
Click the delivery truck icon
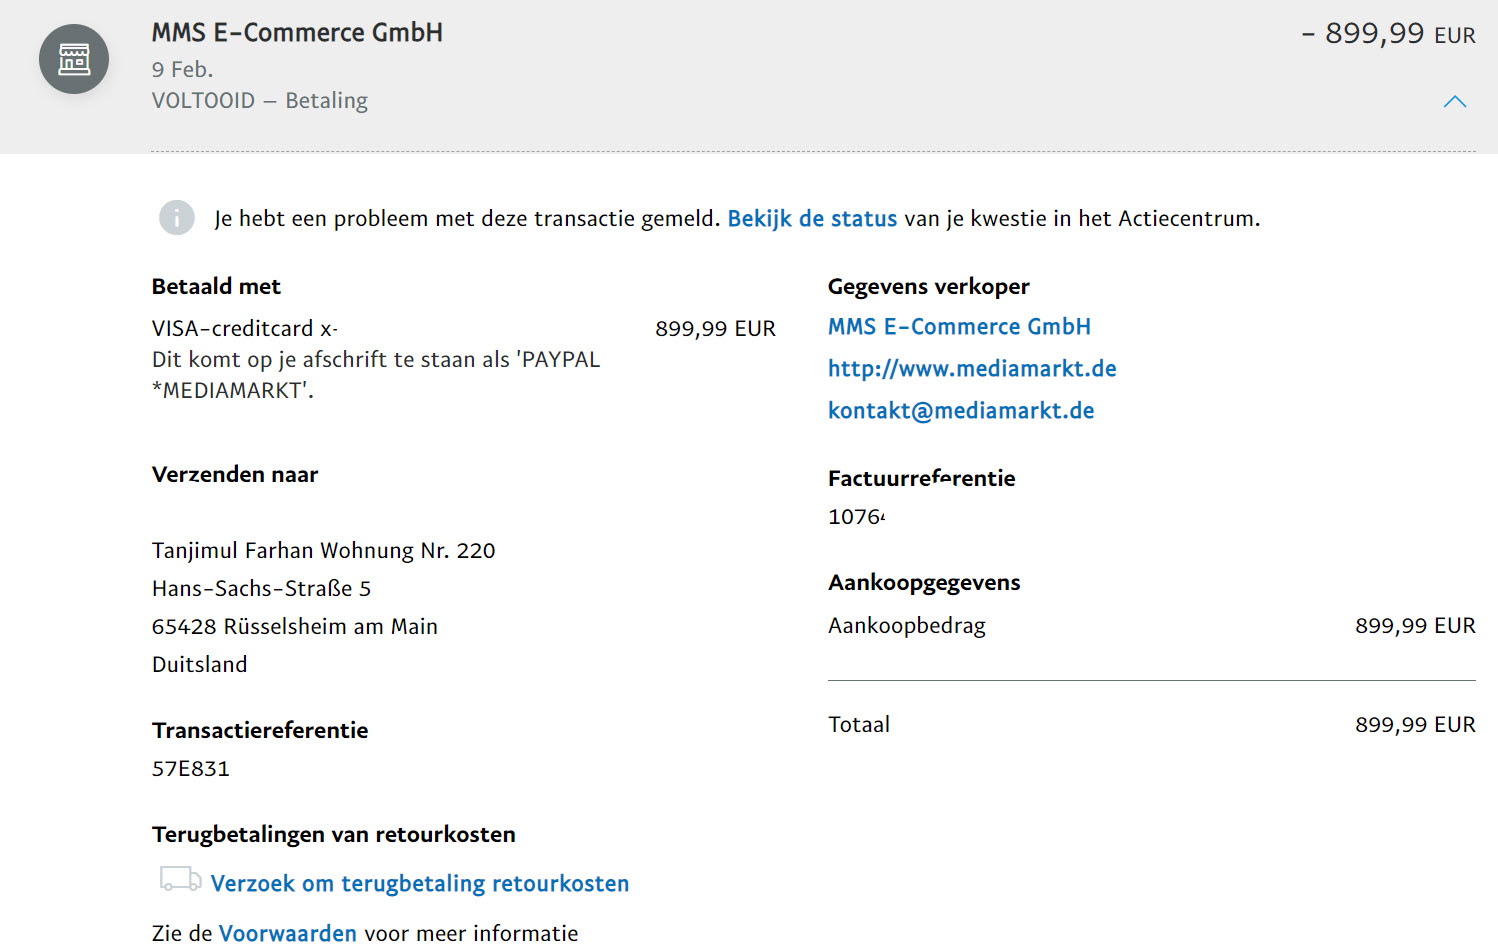(180, 879)
